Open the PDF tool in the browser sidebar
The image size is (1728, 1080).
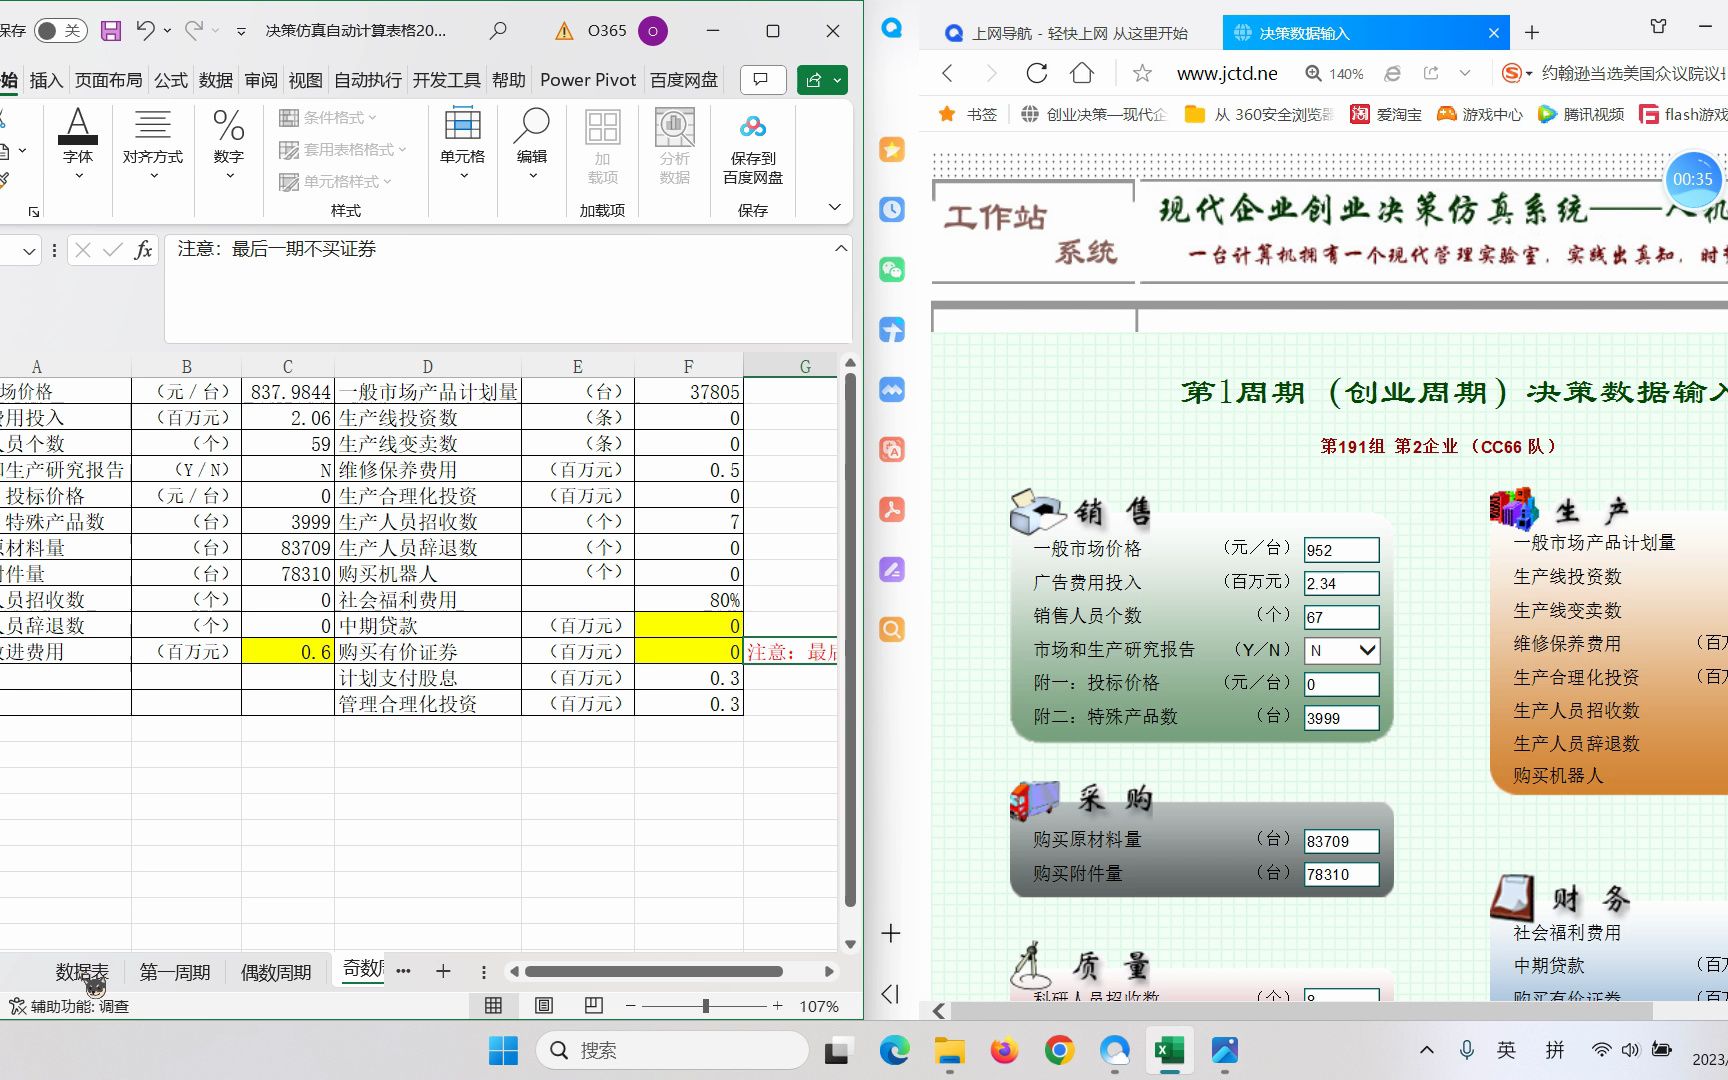pos(891,509)
